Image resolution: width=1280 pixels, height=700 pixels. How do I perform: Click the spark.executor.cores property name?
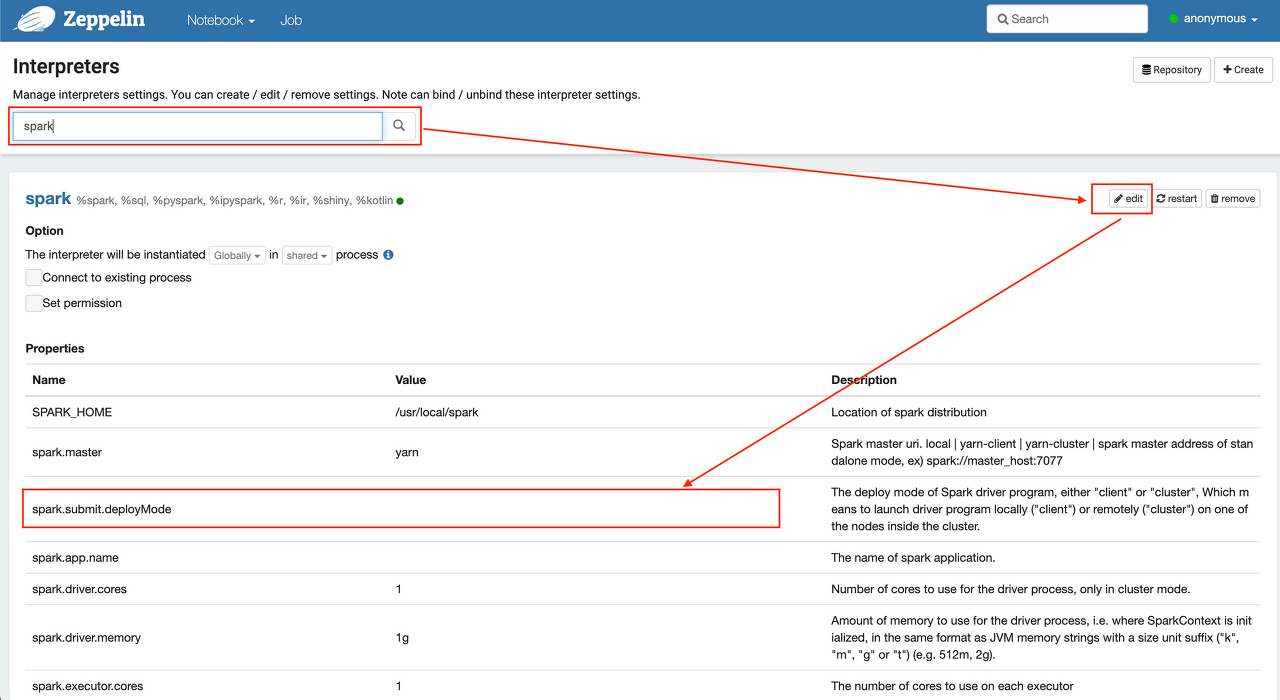(x=88, y=686)
